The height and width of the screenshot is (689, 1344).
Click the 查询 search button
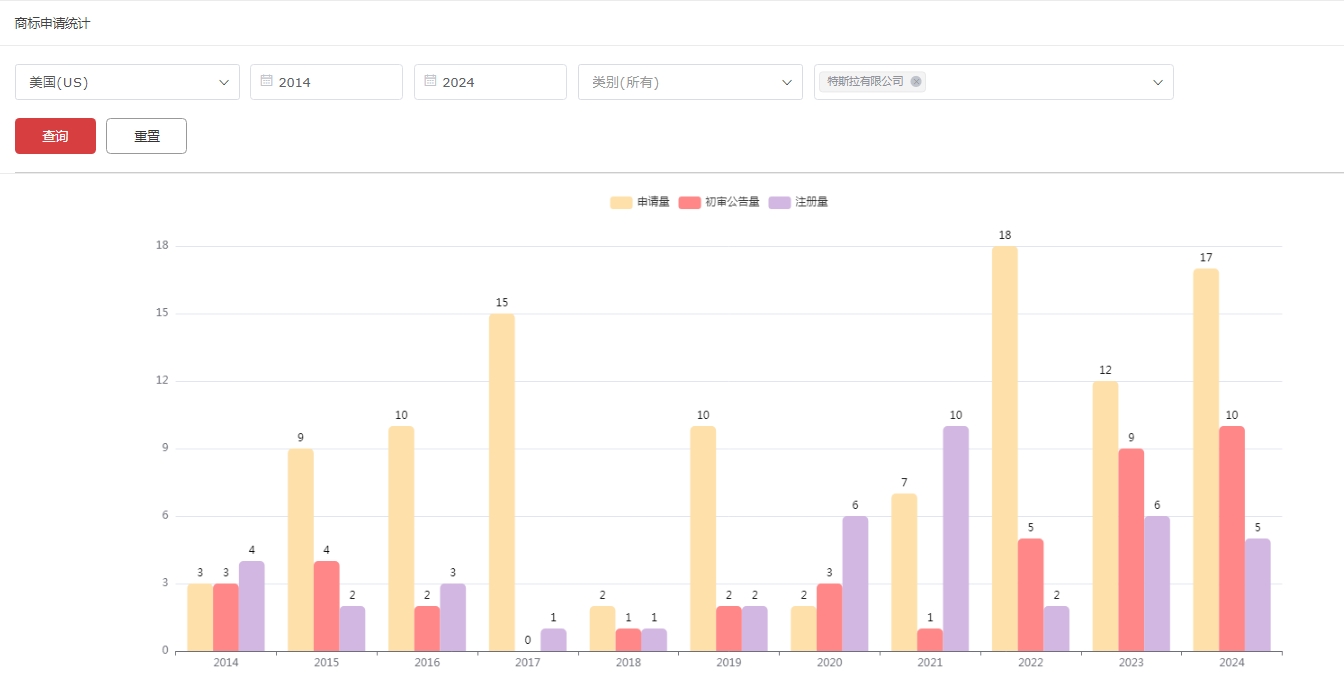pos(55,136)
